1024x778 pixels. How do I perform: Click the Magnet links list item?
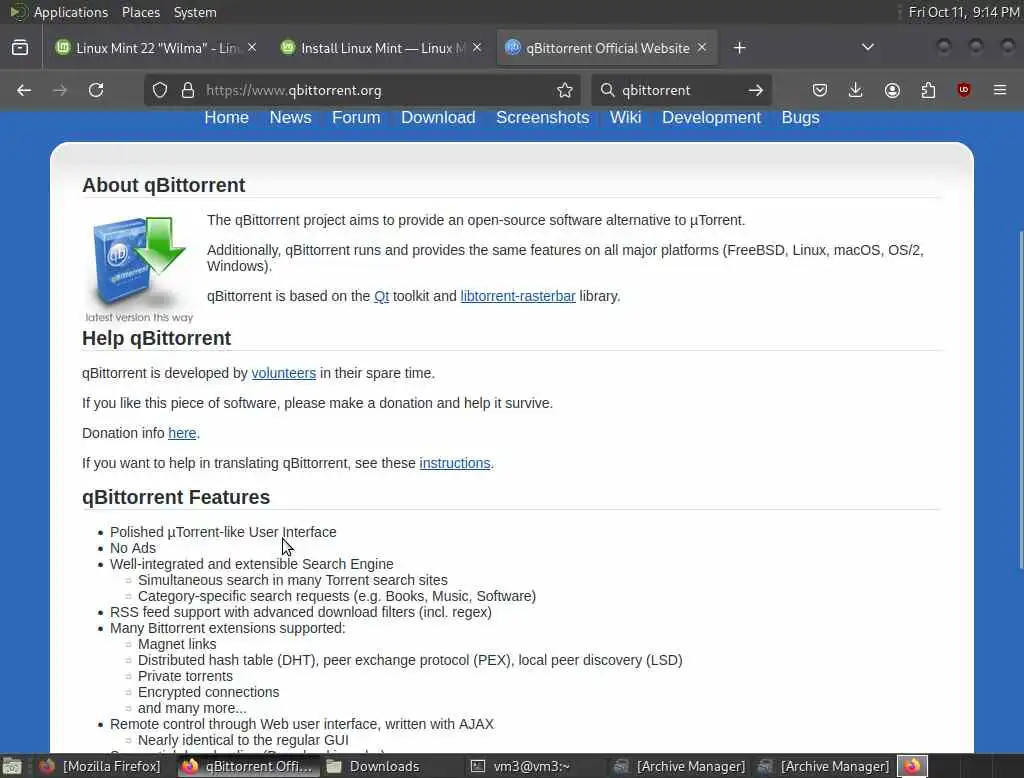[177, 644]
